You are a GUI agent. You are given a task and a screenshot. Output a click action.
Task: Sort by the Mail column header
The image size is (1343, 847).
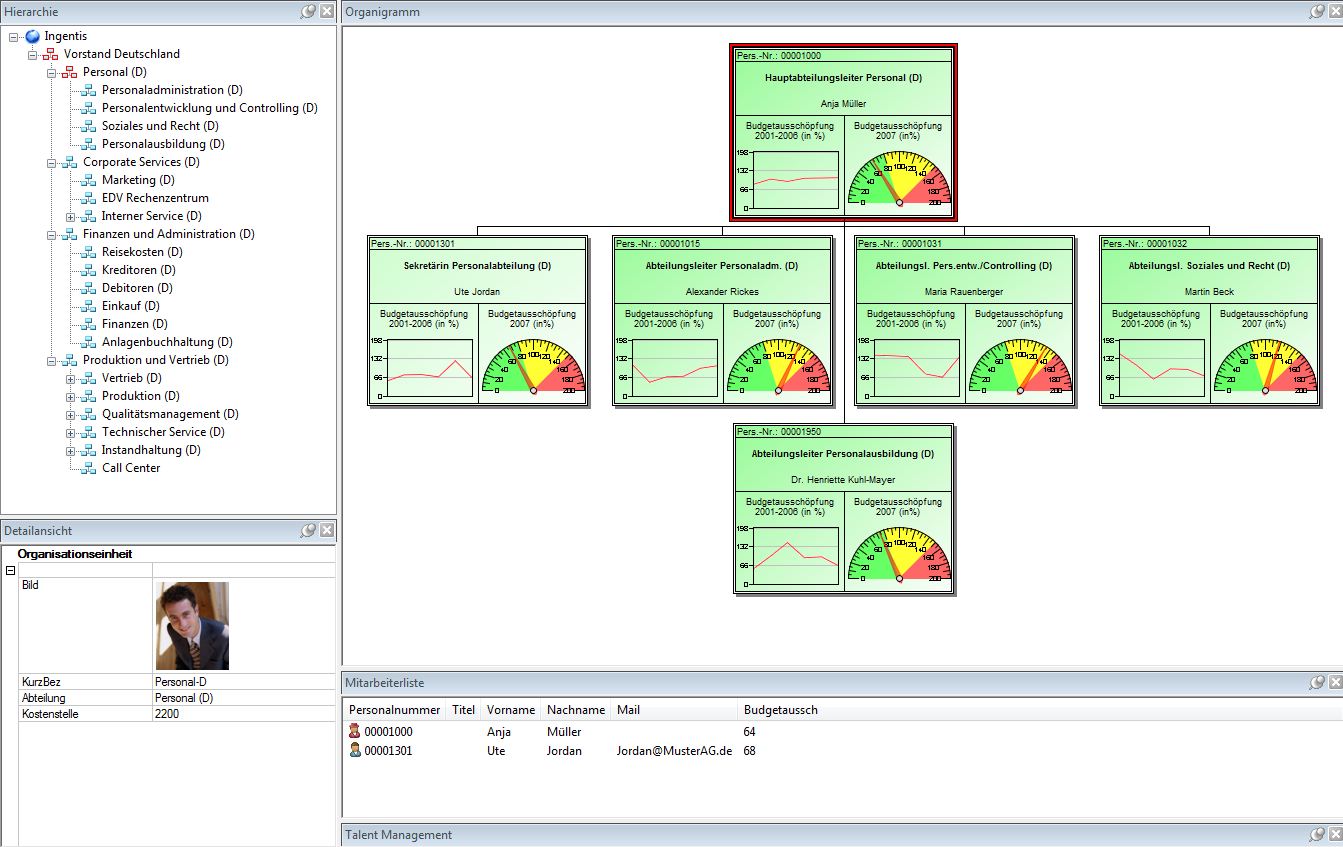tap(674, 710)
